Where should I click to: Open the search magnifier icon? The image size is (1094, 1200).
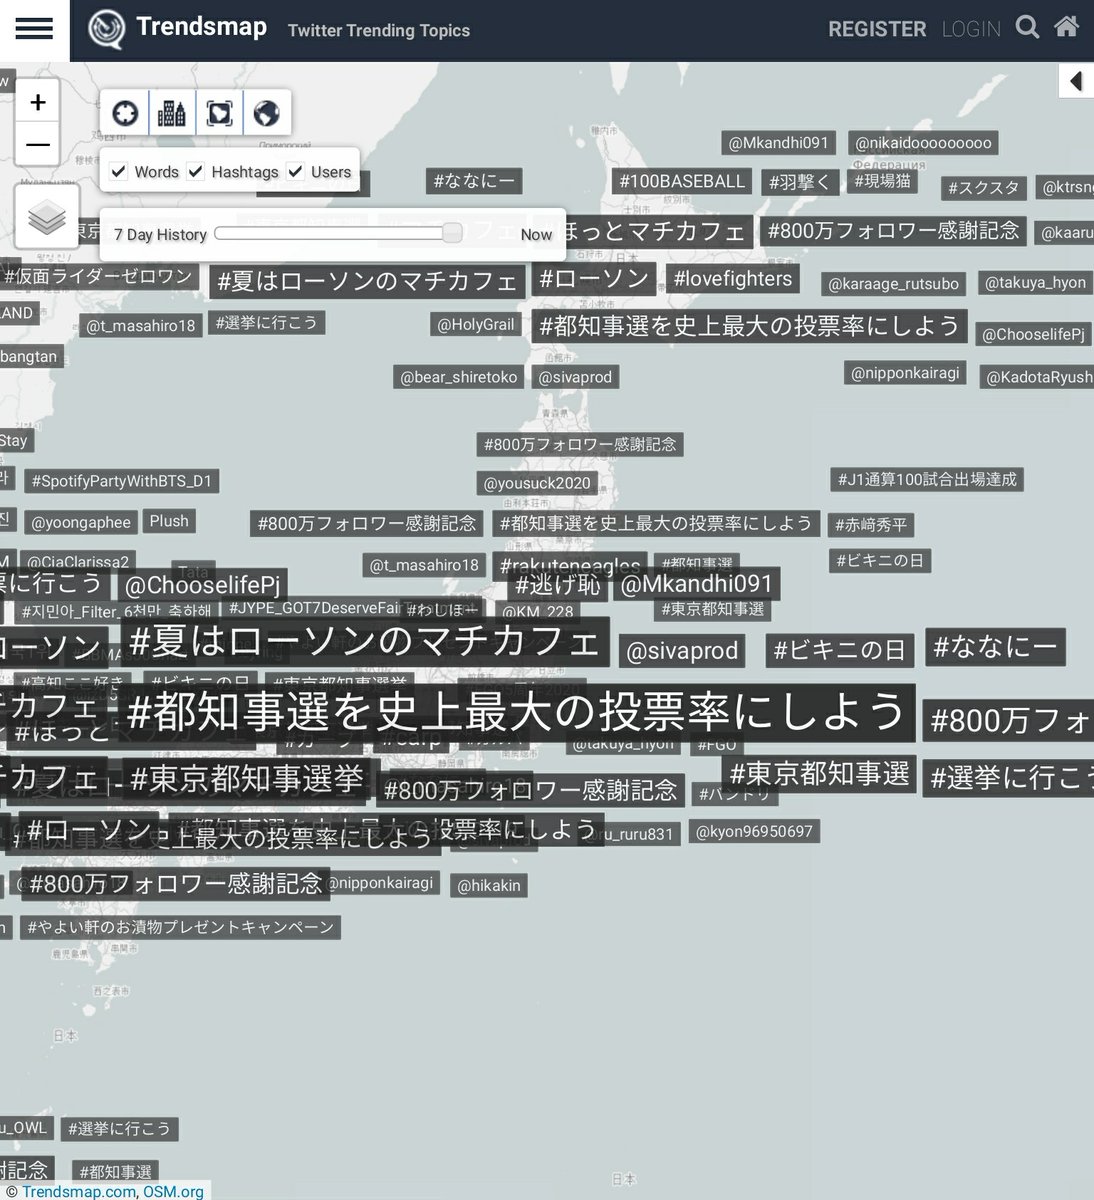(x=1028, y=27)
